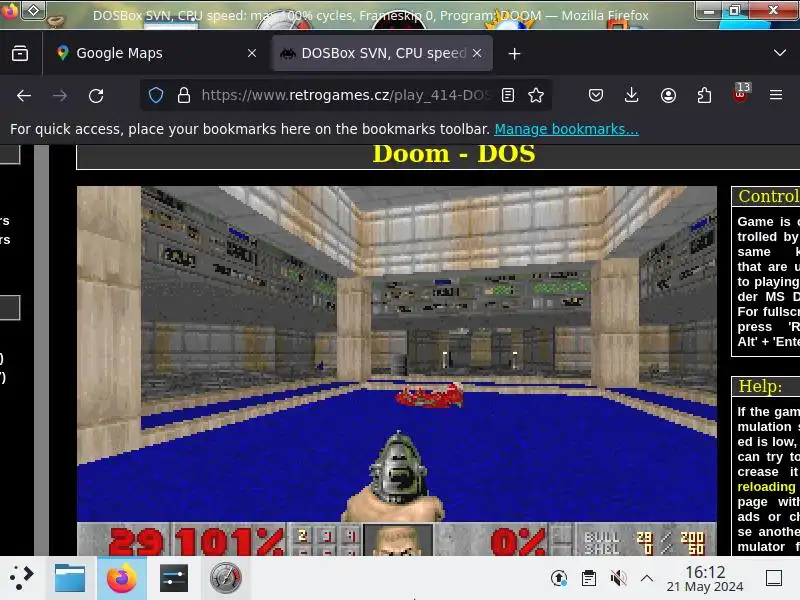Open the clock showing 16:12

705,579
